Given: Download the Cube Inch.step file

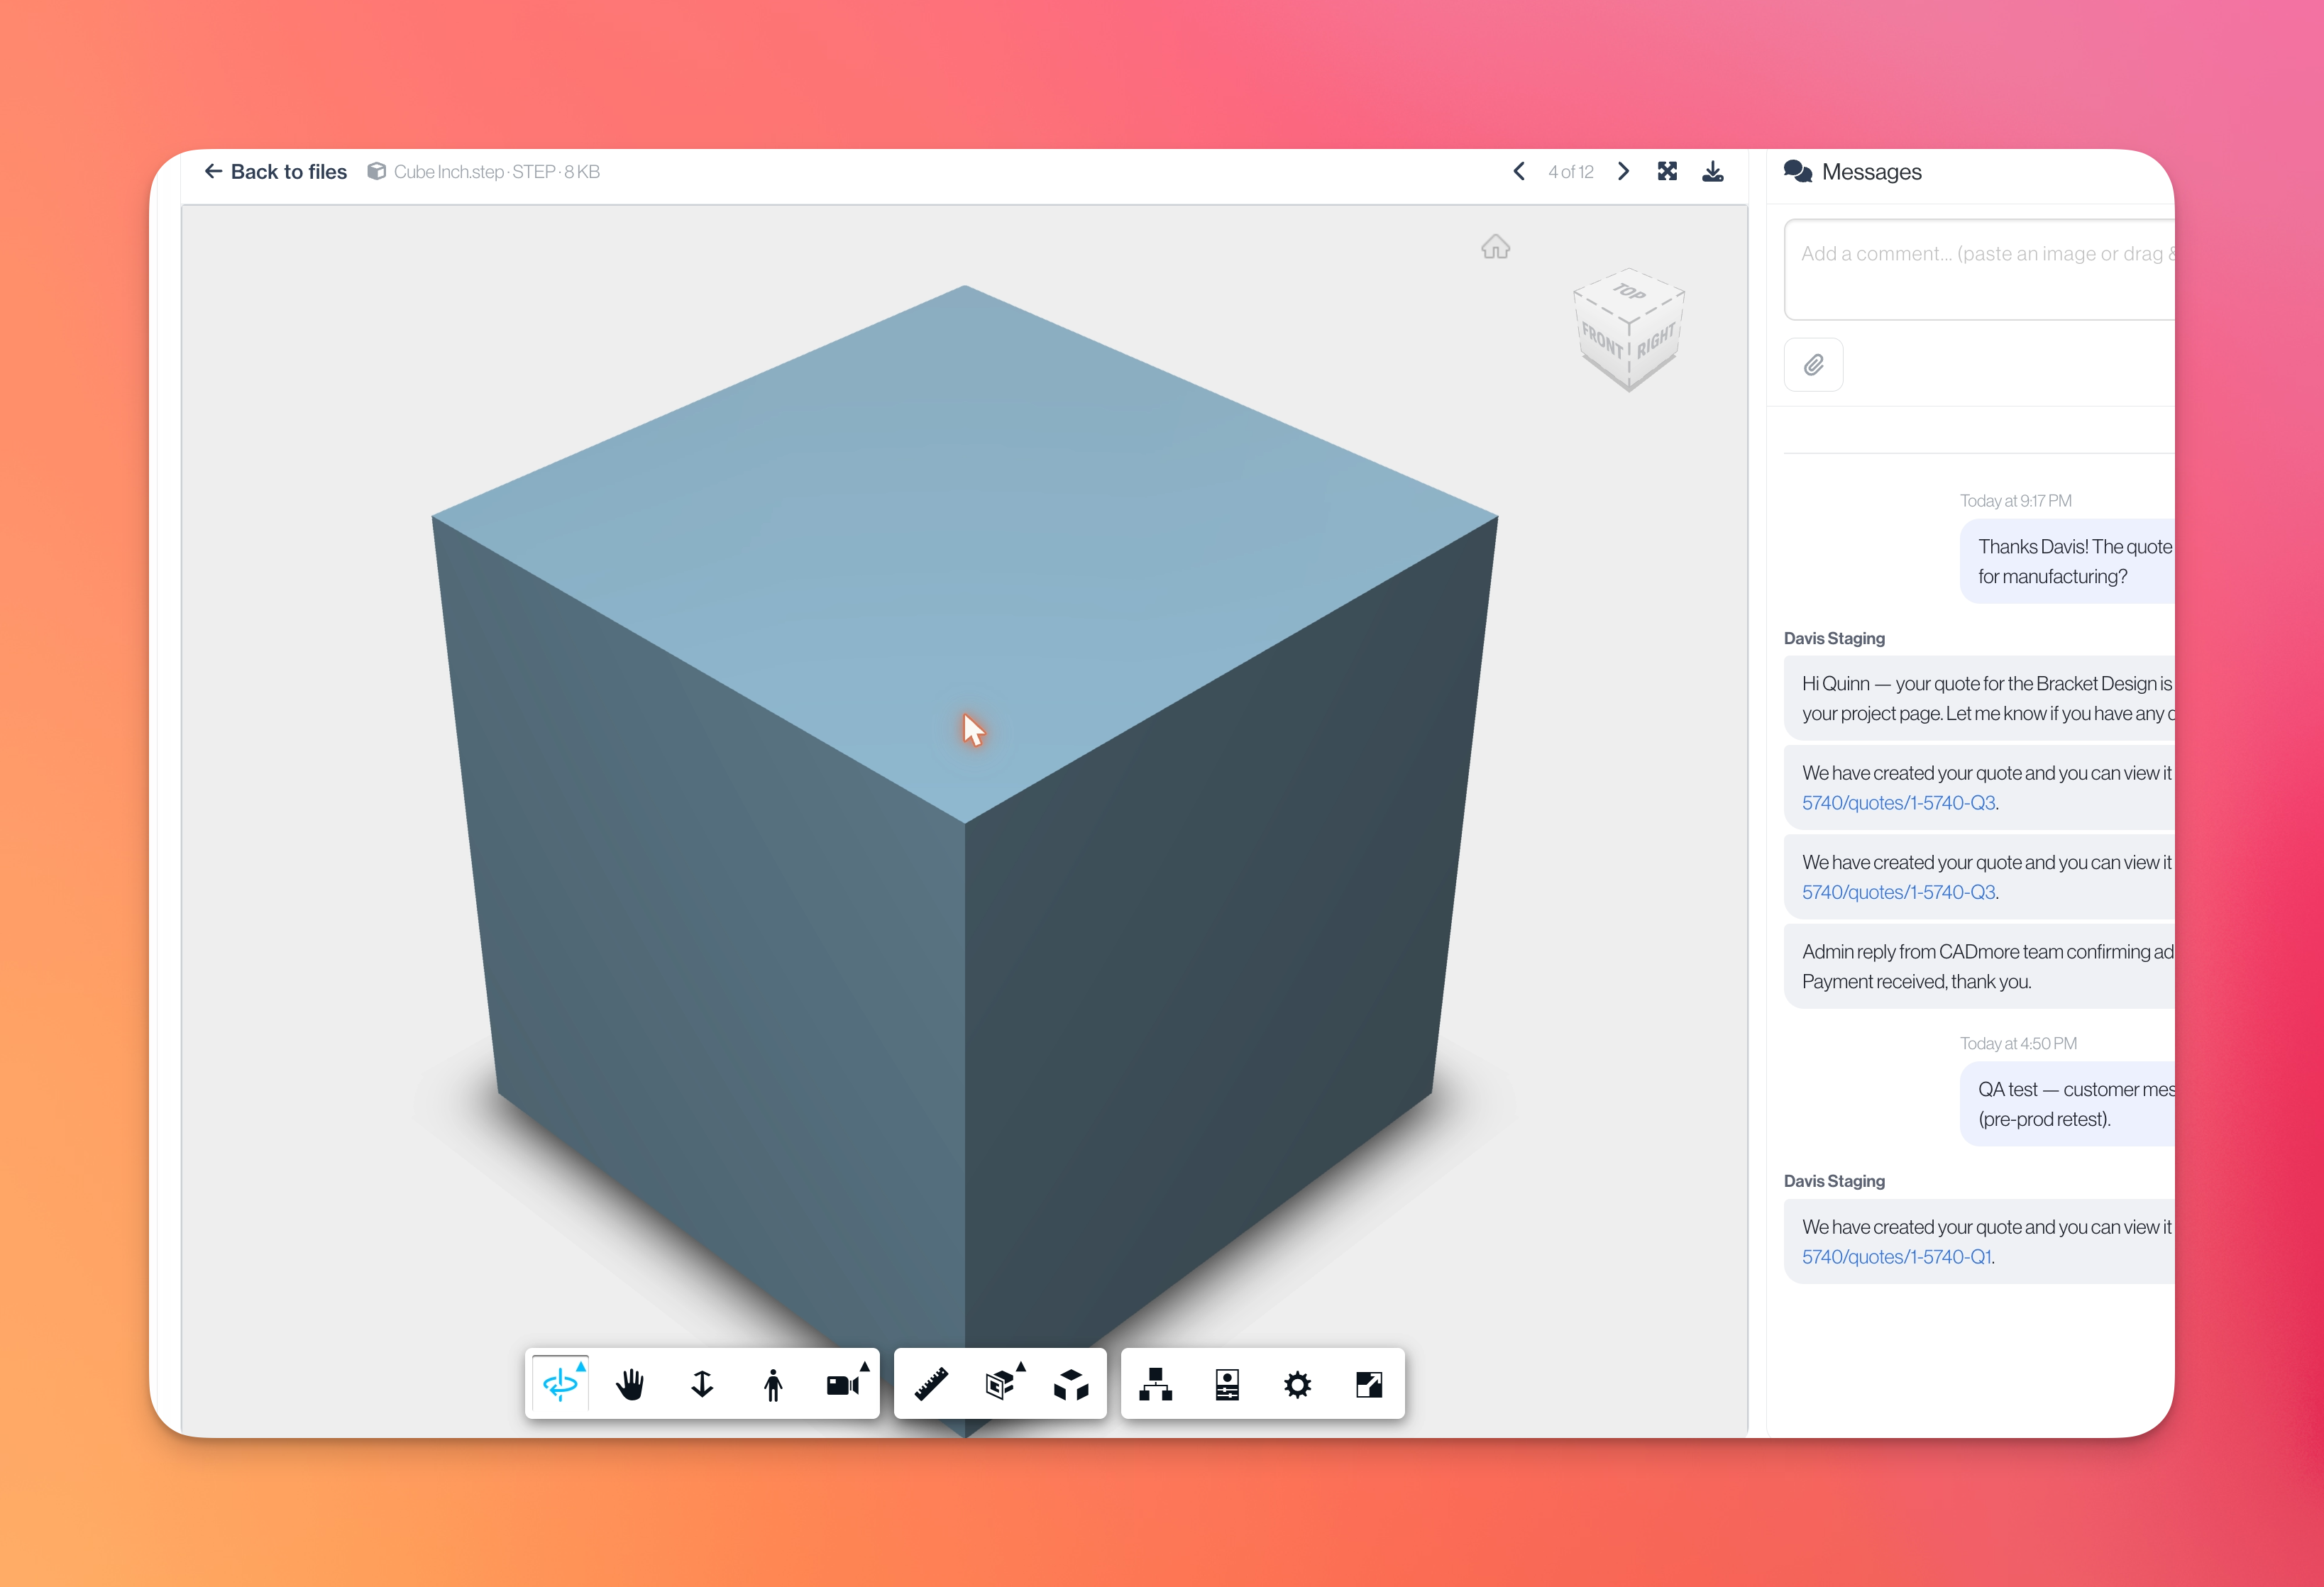Looking at the screenshot, I should (x=1713, y=171).
